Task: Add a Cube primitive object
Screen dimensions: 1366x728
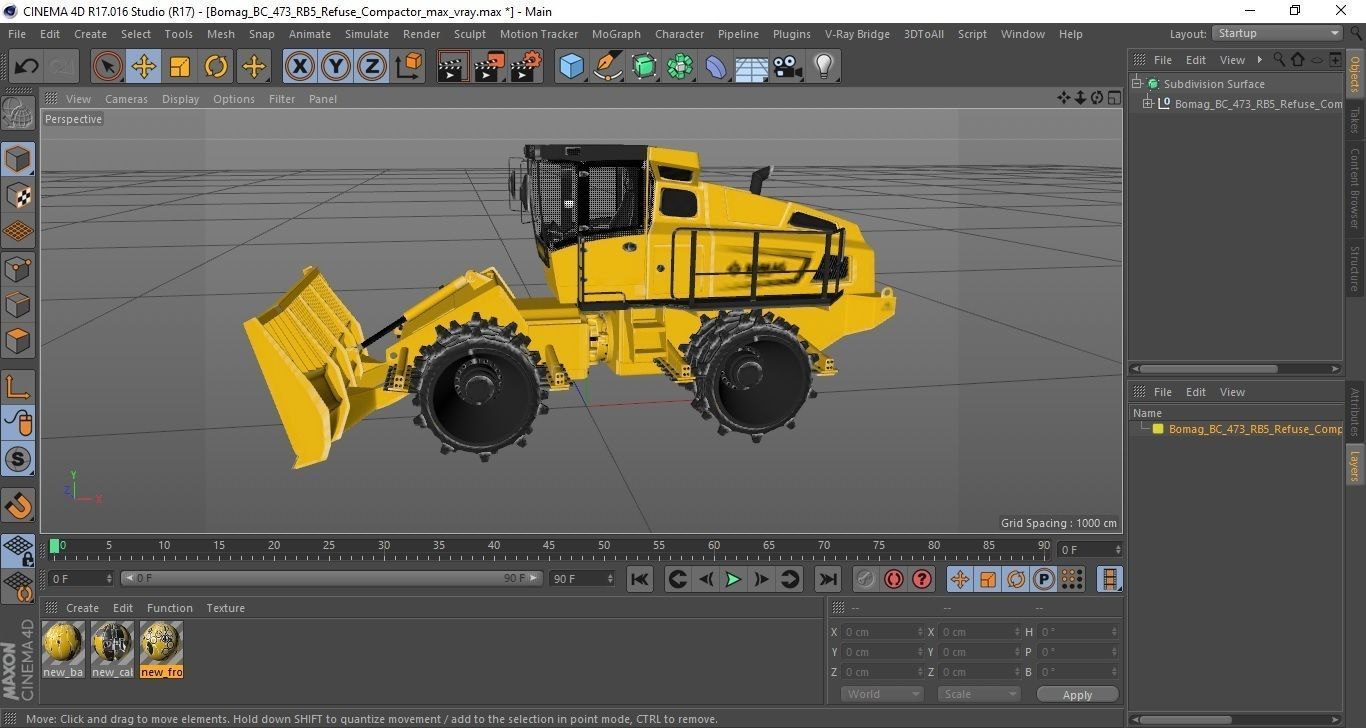Action: (571, 67)
